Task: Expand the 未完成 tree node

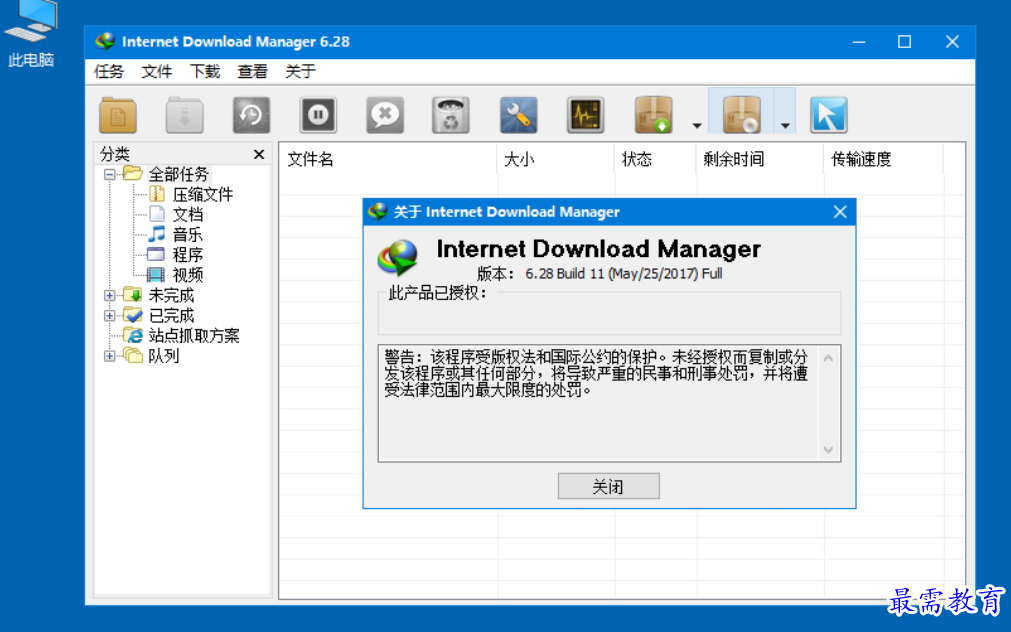Action: click(110, 295)
